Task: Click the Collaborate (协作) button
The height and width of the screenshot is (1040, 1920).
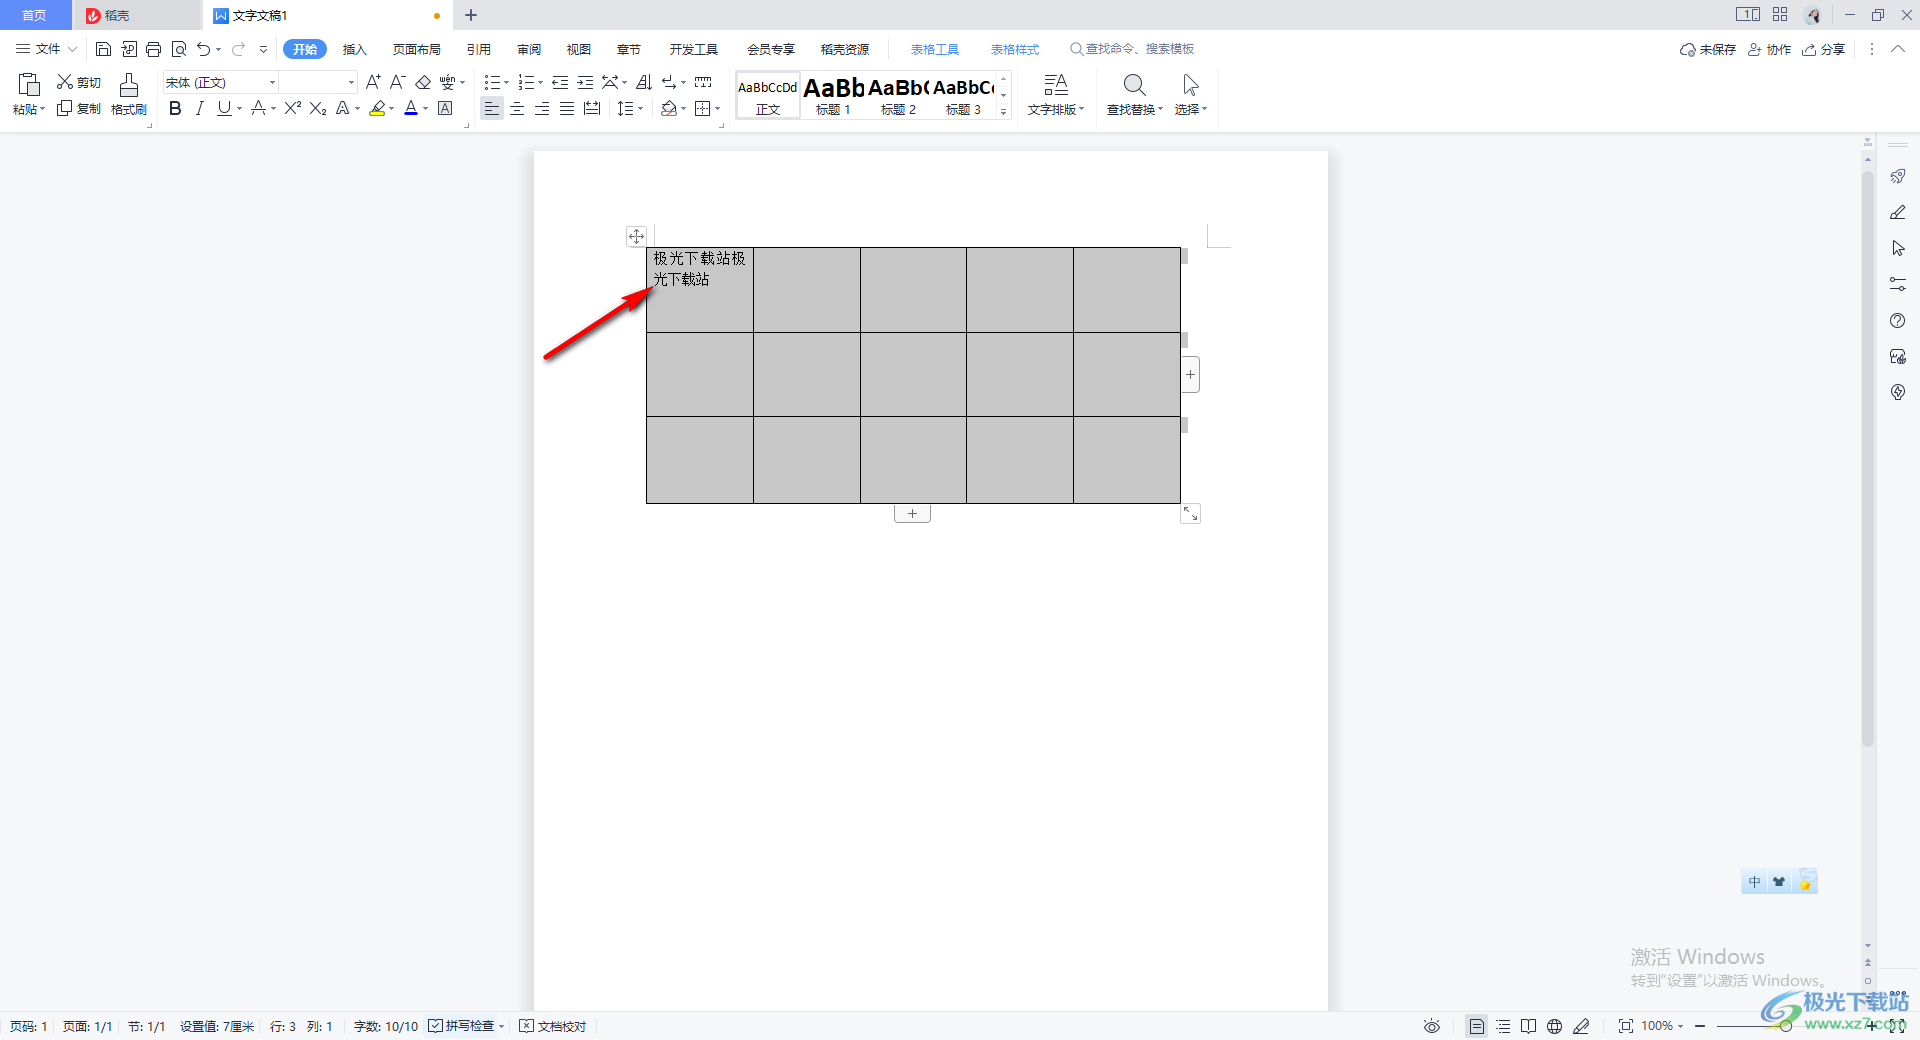Action: 1769,49
